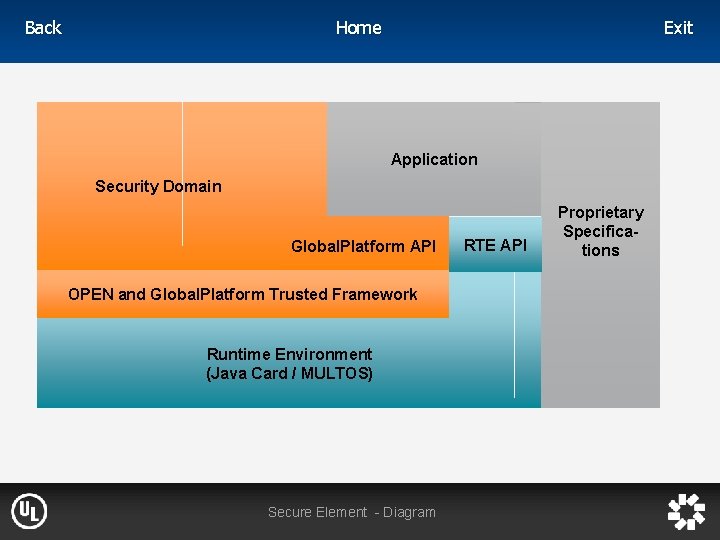The height and width of the screenshot is (540, 720).
Task: Open the Home screen
Action: 359,28
